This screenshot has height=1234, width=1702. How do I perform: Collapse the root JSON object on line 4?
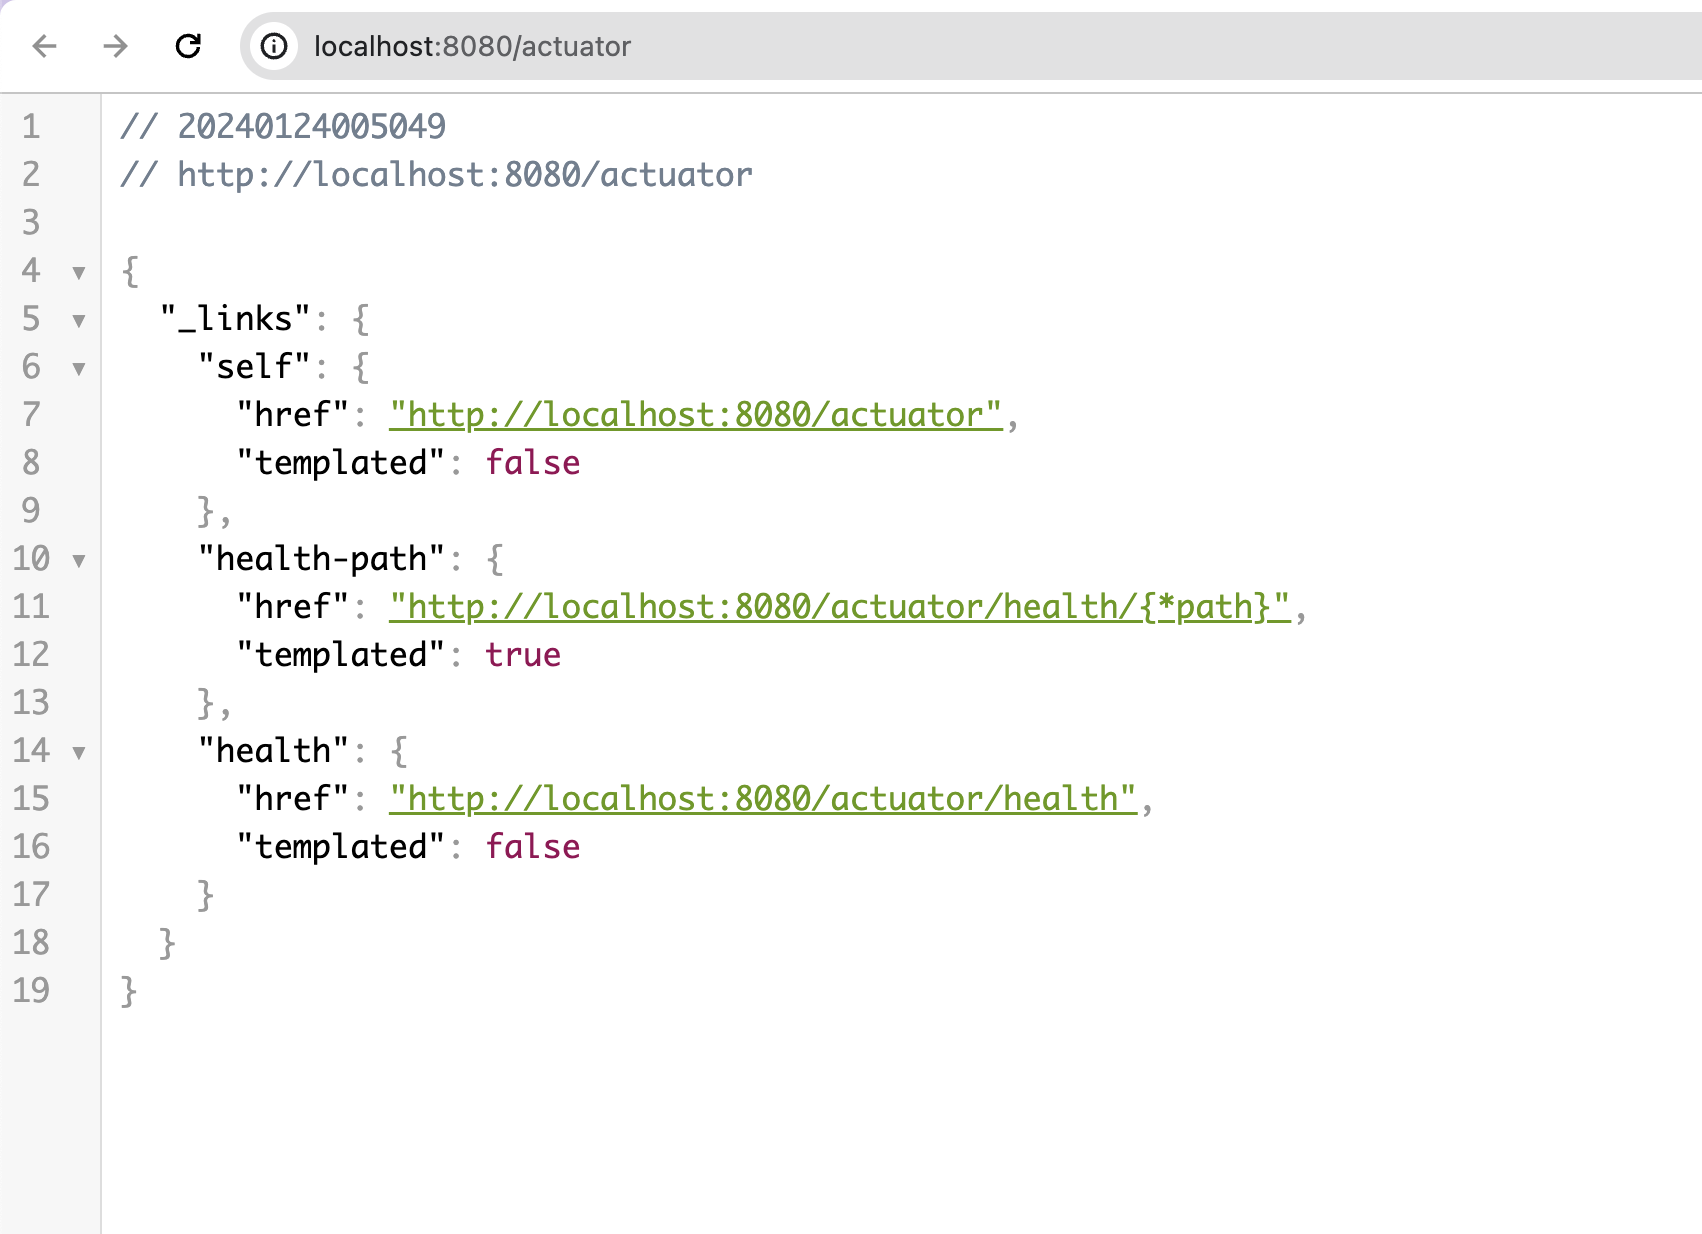[79, 272]
